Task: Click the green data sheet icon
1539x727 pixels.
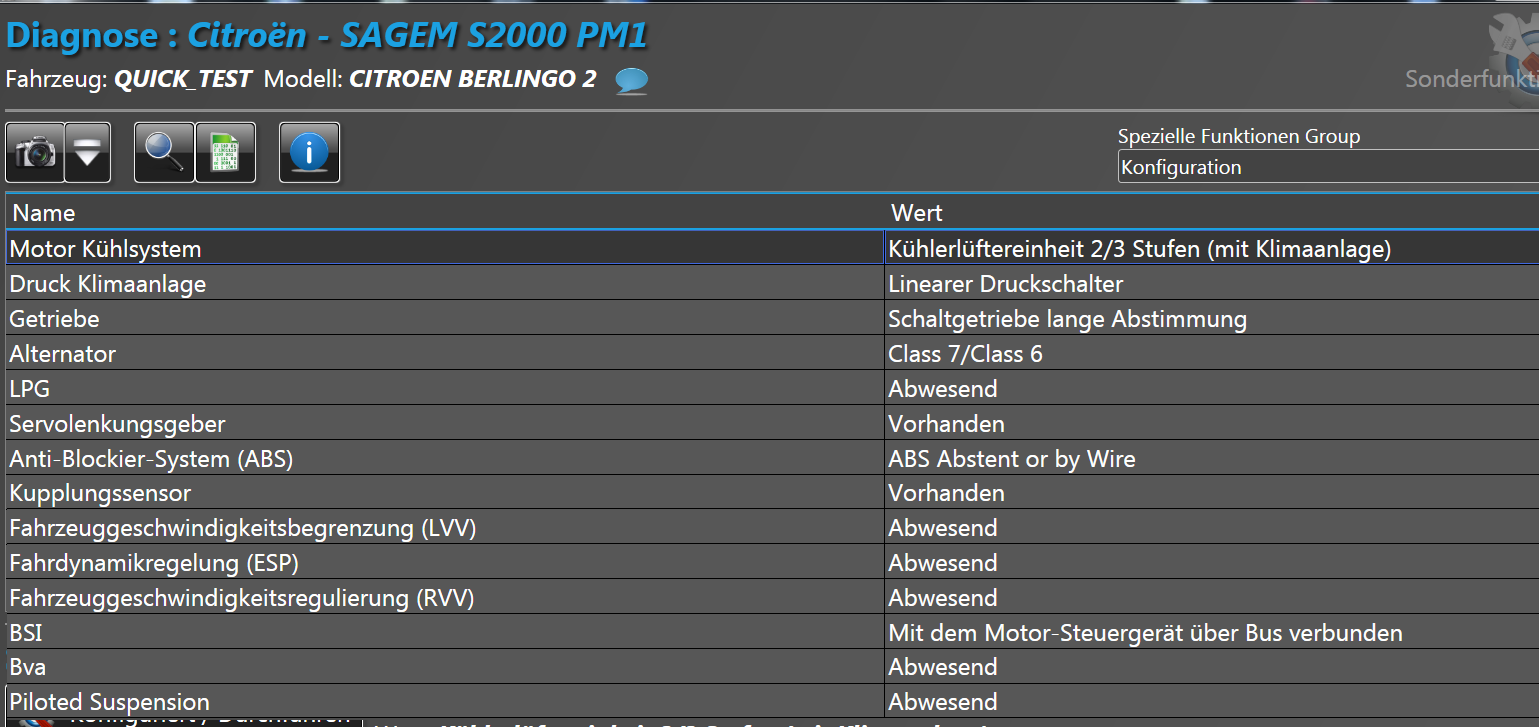Action: [x=226, y=153]
